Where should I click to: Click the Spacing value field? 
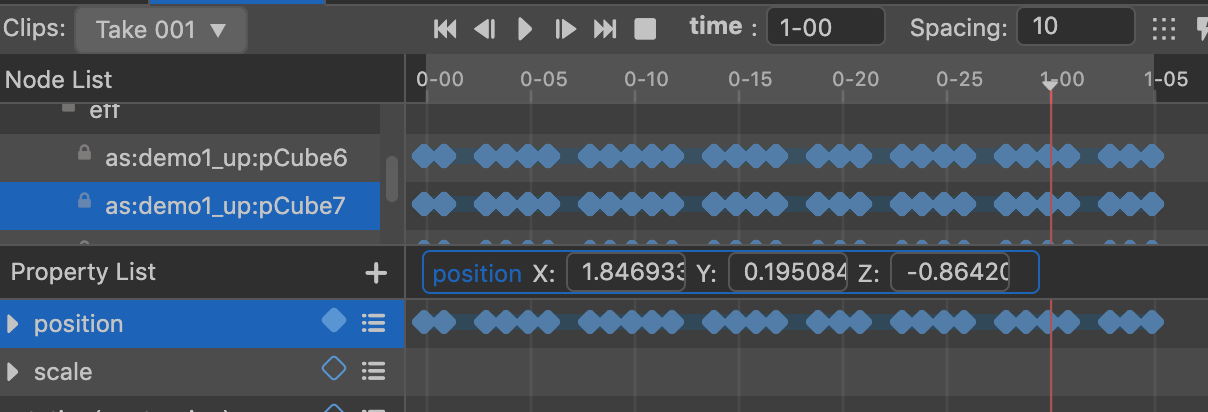1074,27
